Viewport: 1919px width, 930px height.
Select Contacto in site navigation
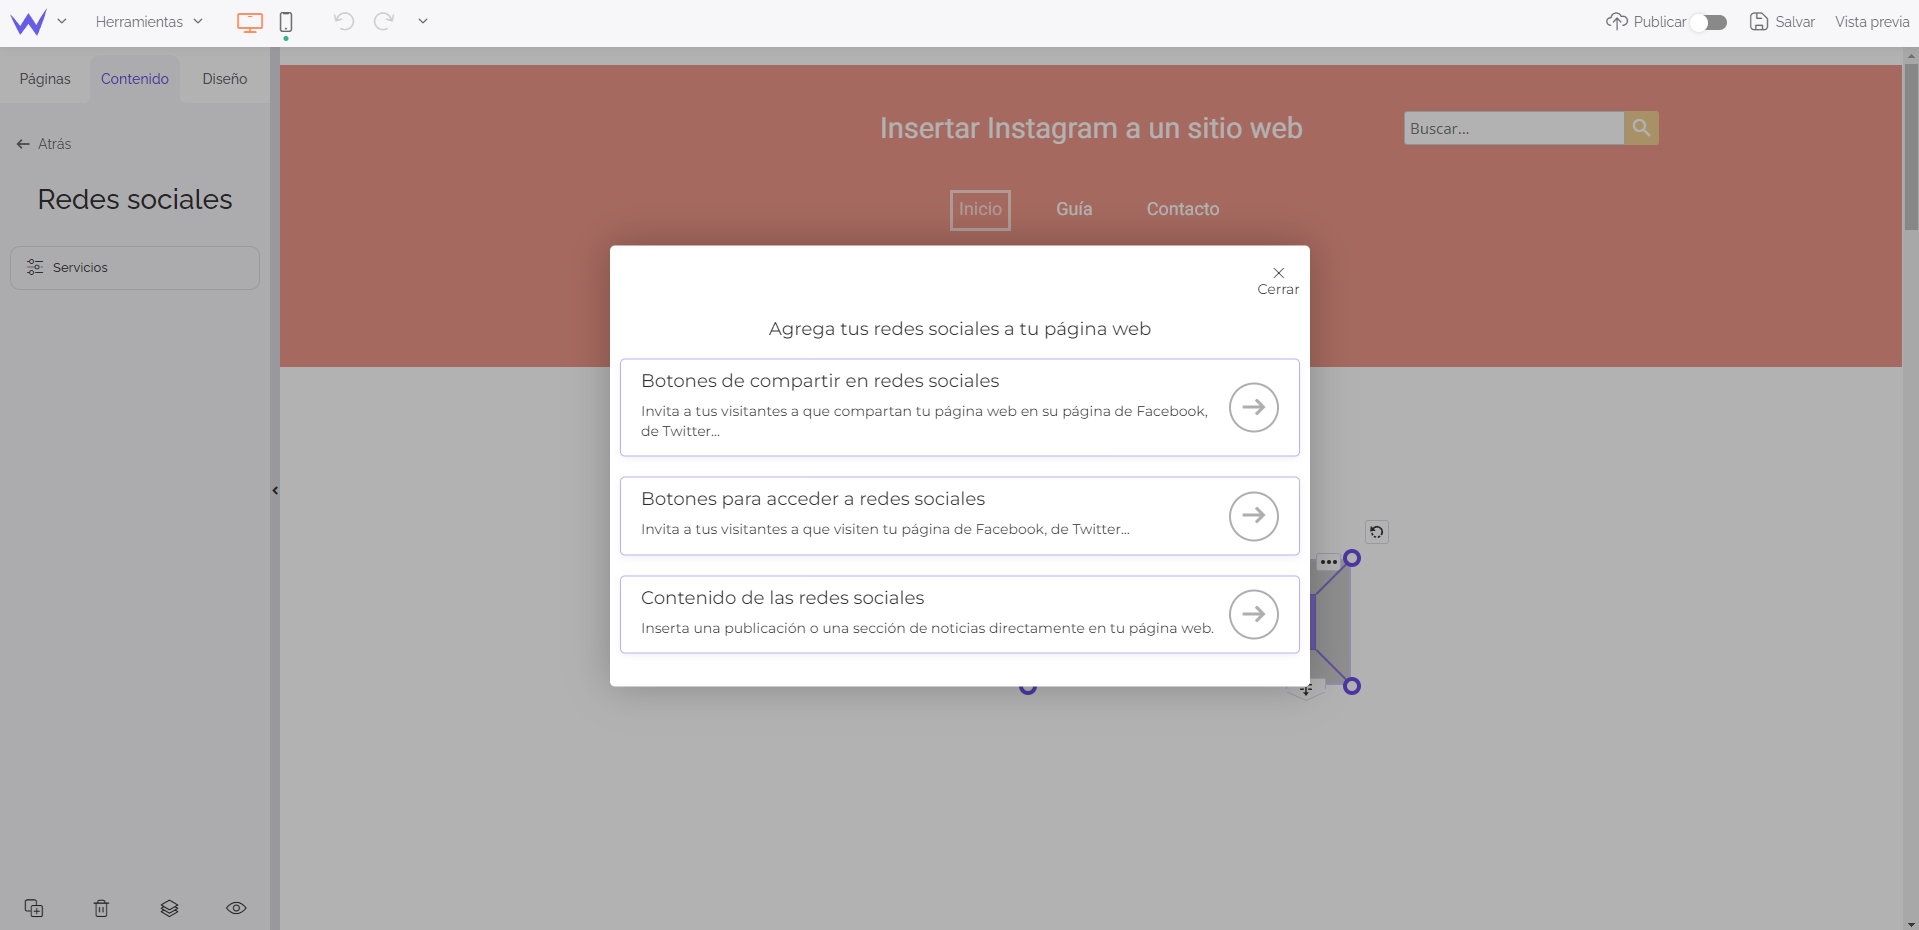[1183, 209]
